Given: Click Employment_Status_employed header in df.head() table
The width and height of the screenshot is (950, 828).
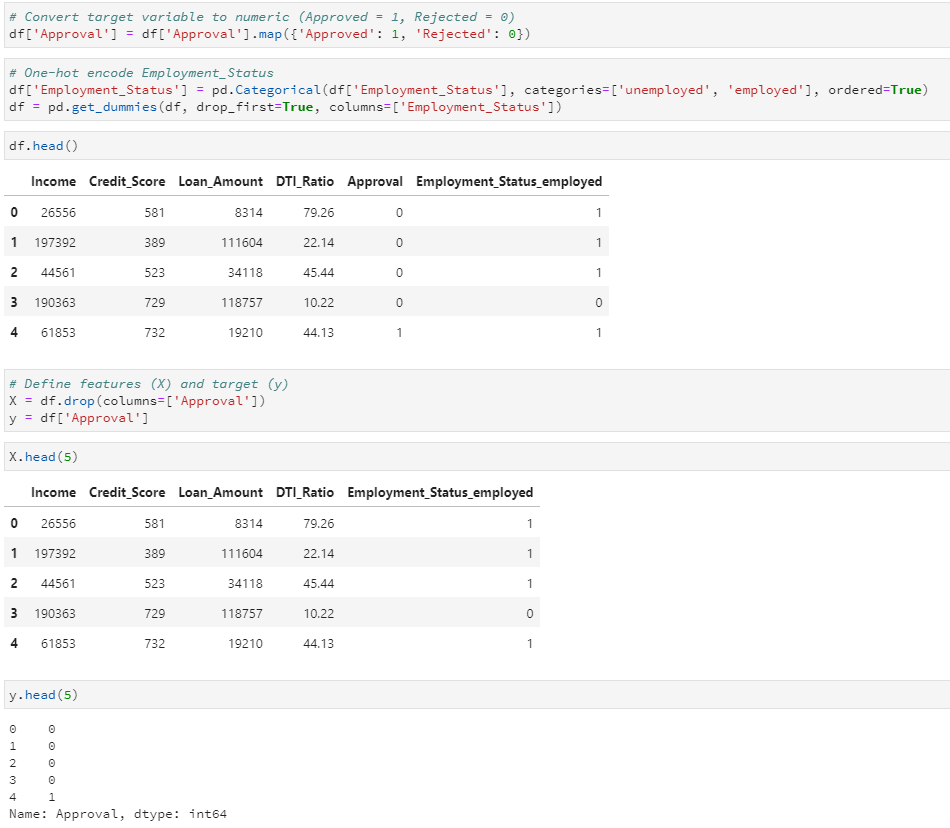Looking at the screenshot, I should pyautogui.click(x=508, y=182).
